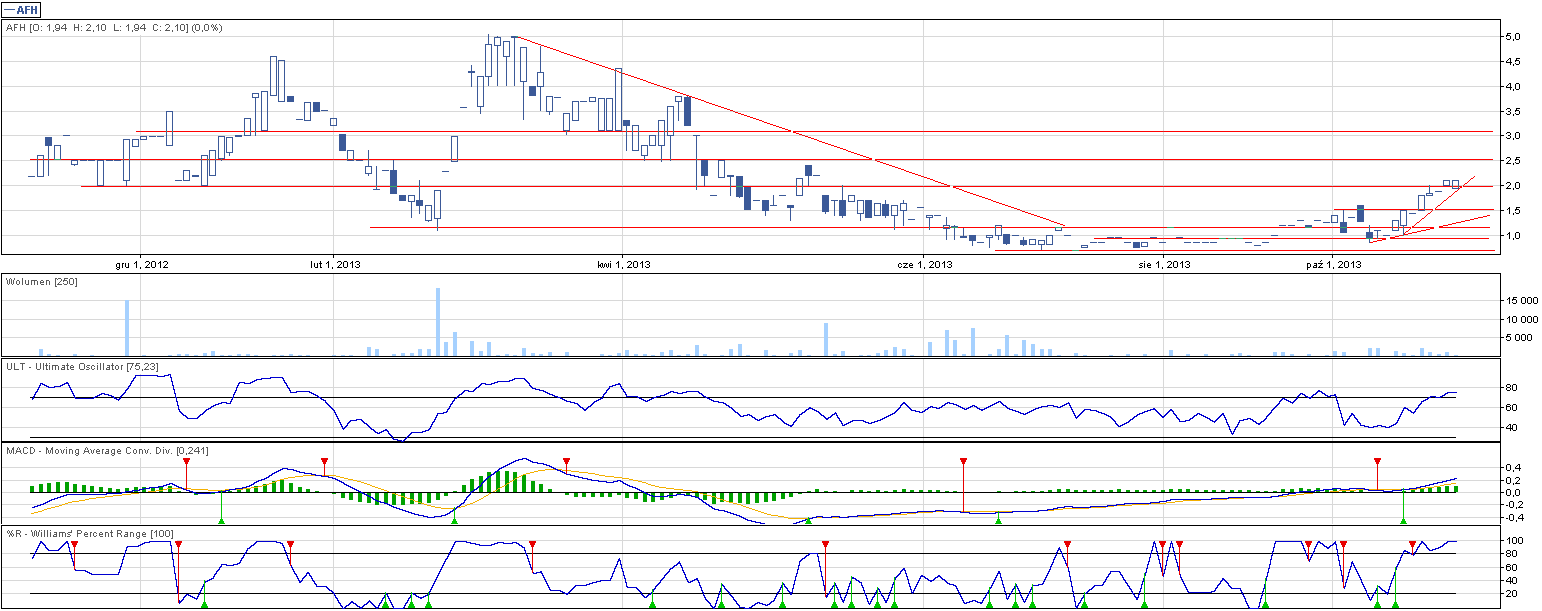Image resolution: width=1542 pixels, height=611 pixels.
Task: Click the first green Williams %R marker
Action: point(204,603)
